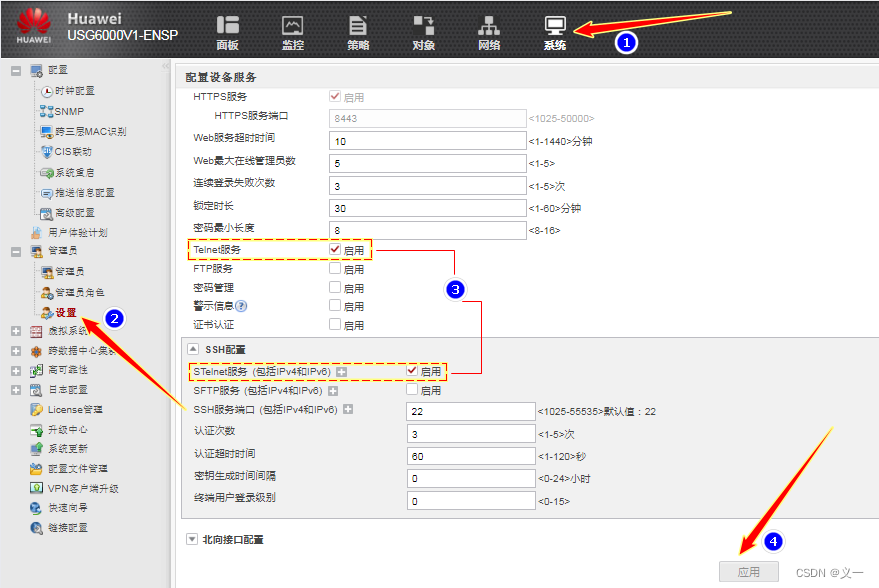Image resolution: width=879 pixels, height=588 pixels.
Task: Click the License管理 icon
Action: [36, 410]
